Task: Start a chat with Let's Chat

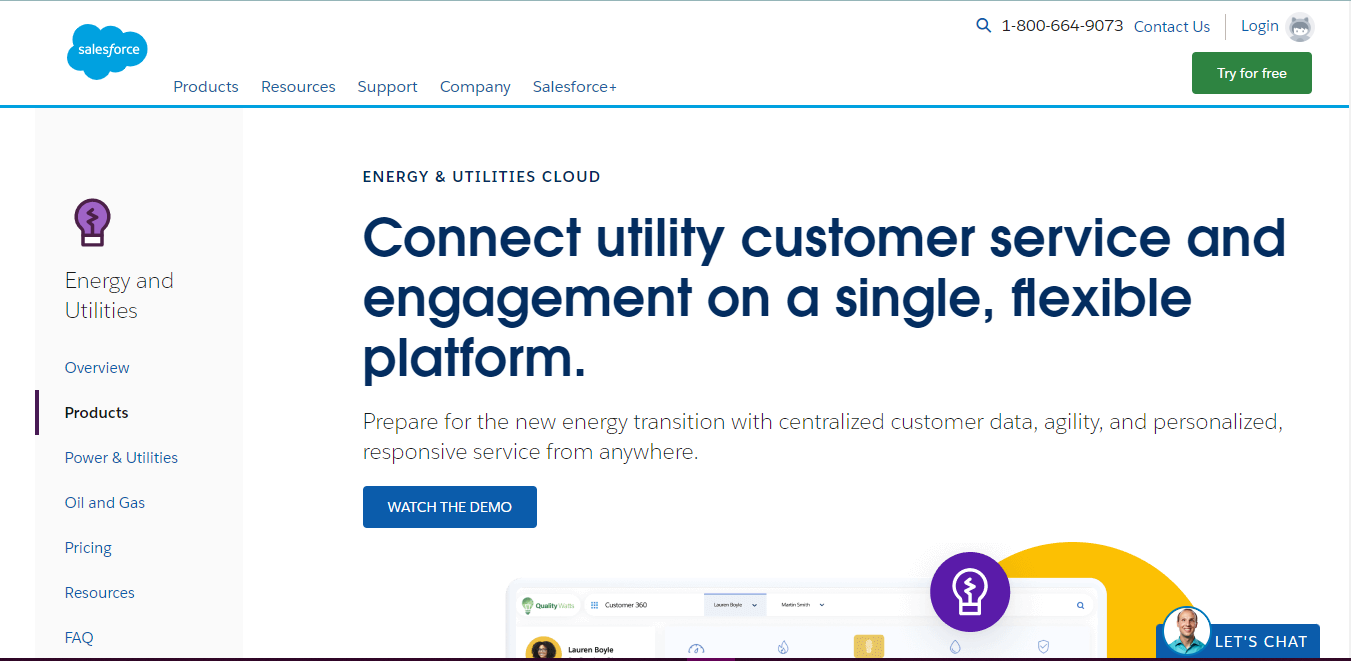Action: pos(1260,642)
